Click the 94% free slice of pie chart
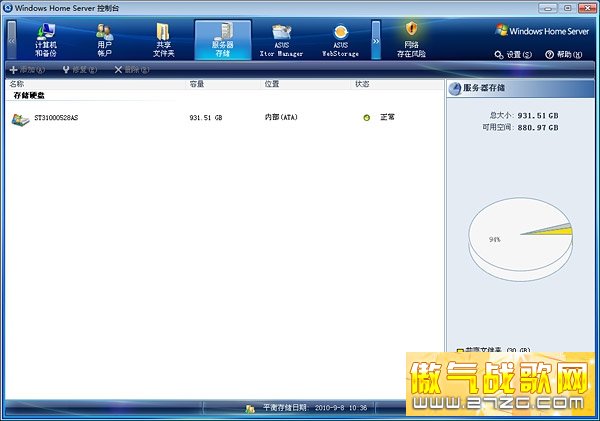 [494, 240]
